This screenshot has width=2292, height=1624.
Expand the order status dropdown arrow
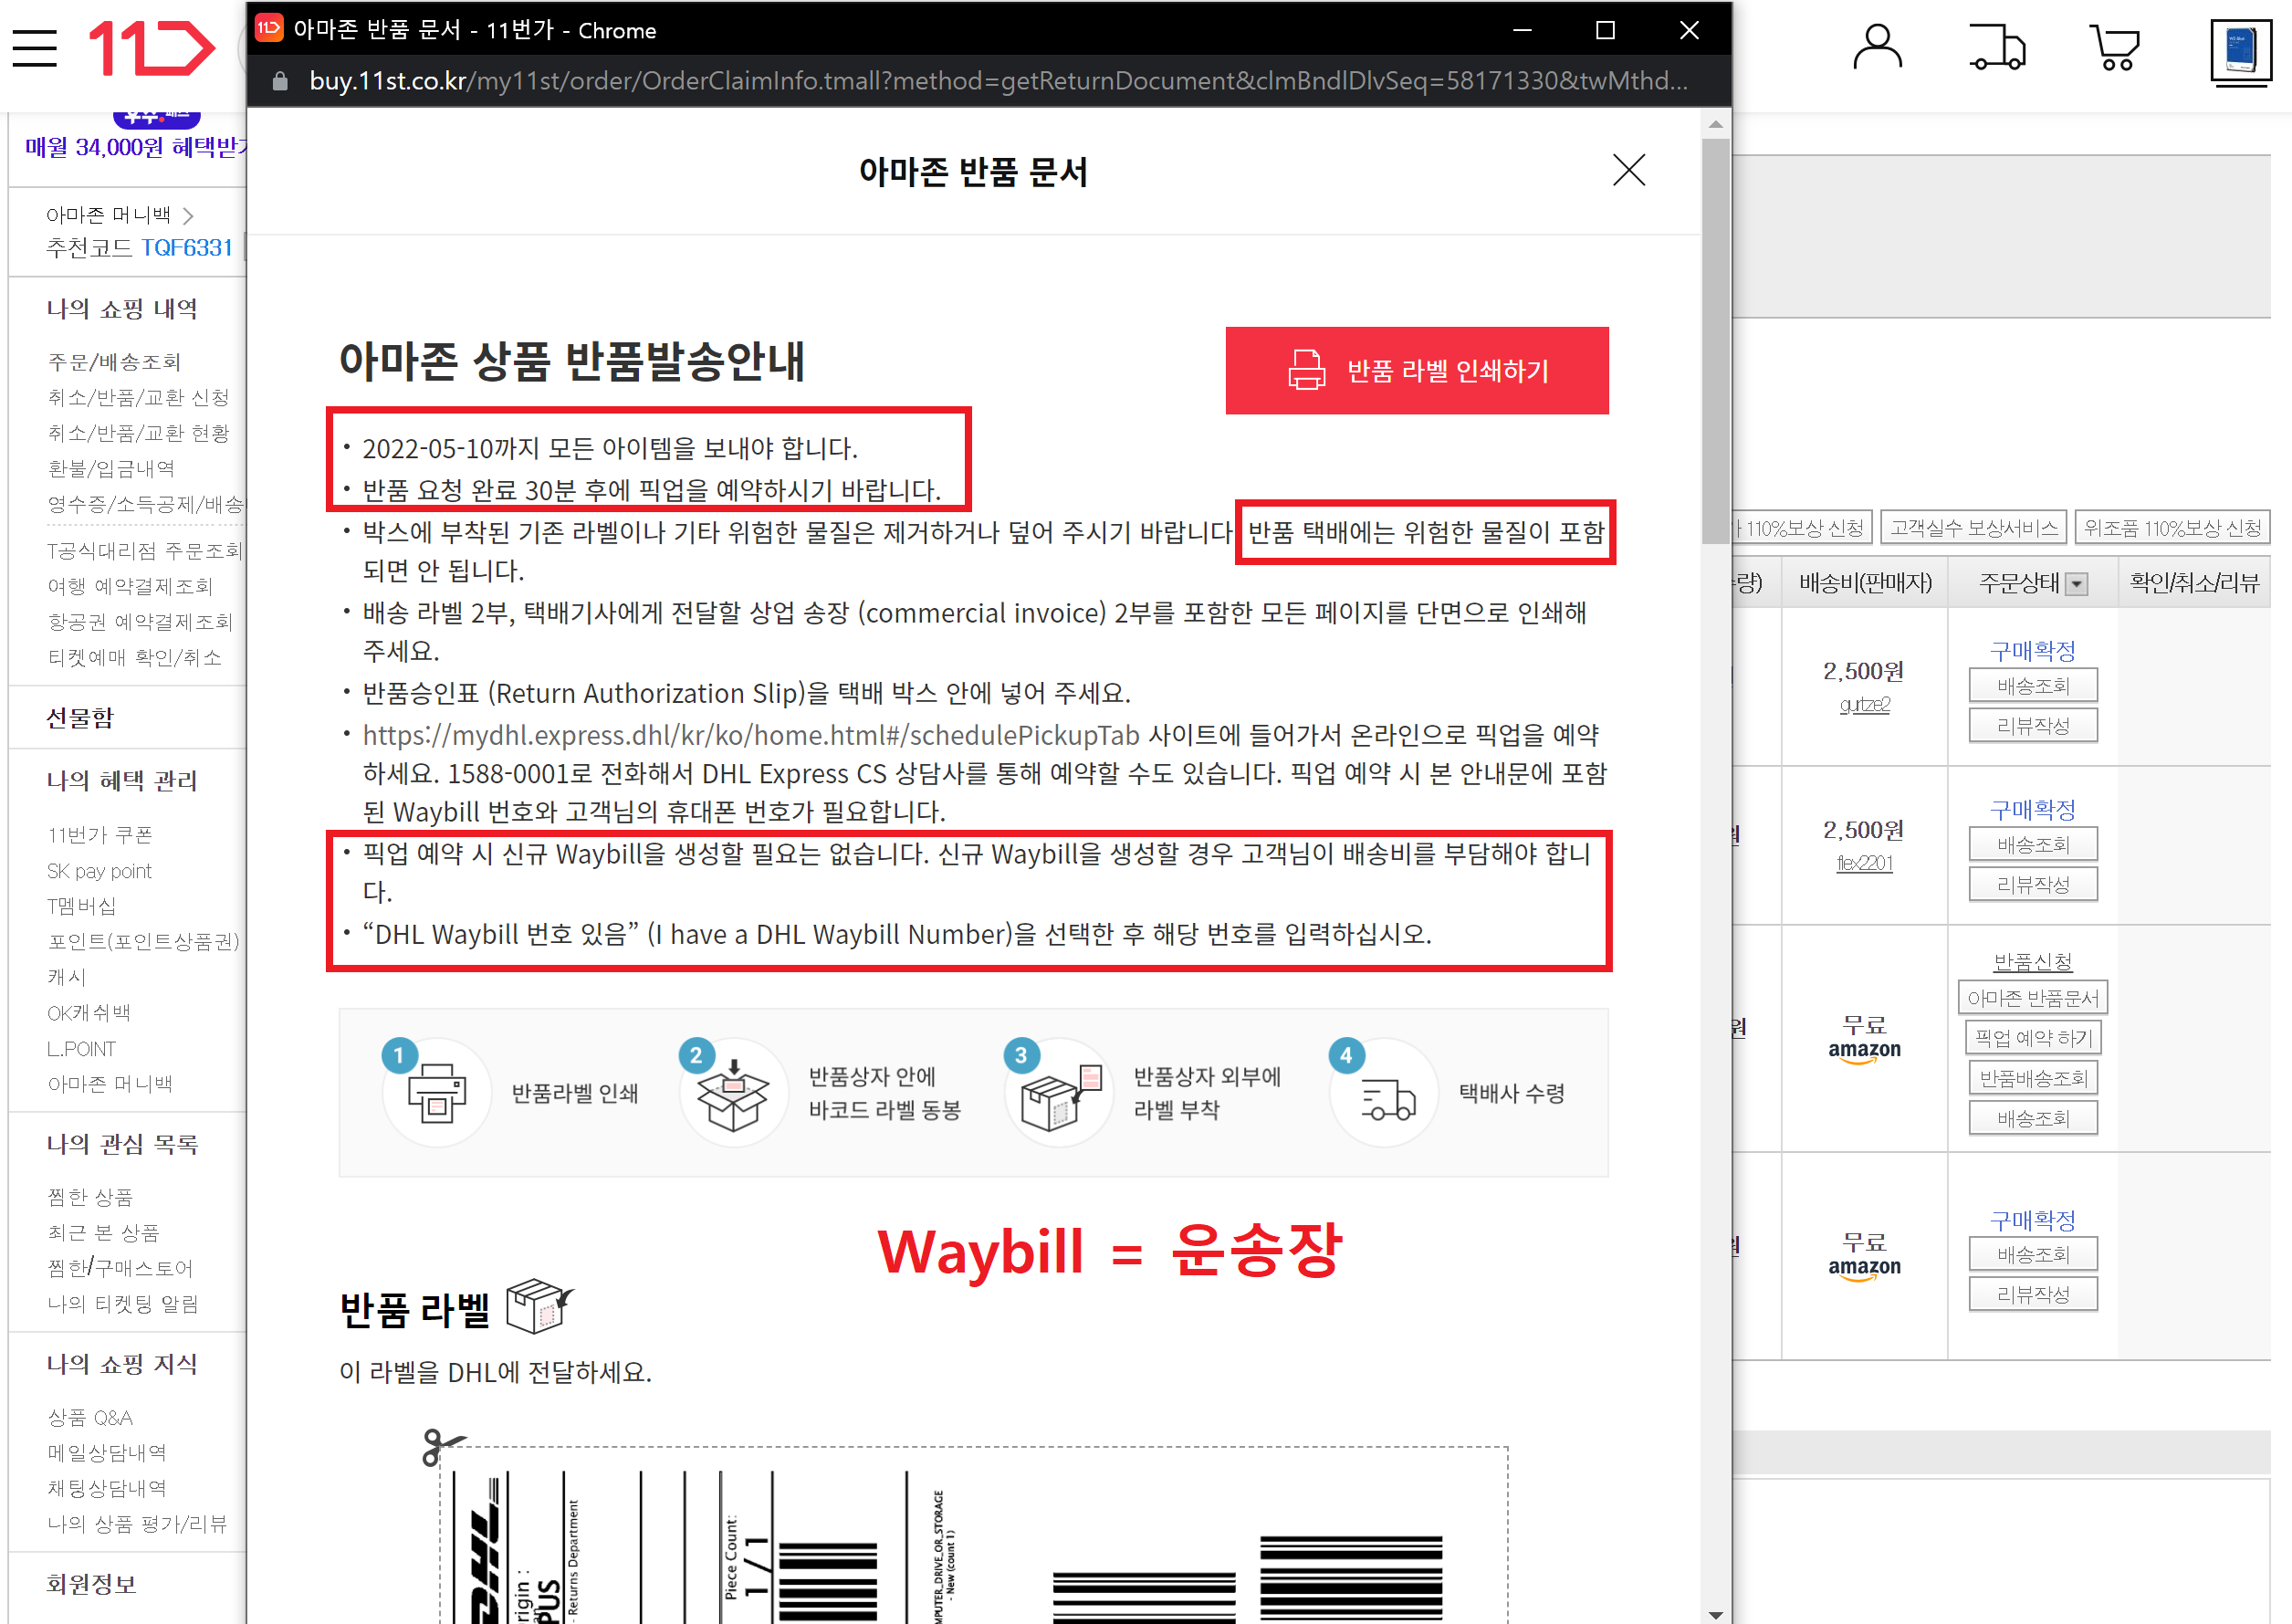point(2077,584)
